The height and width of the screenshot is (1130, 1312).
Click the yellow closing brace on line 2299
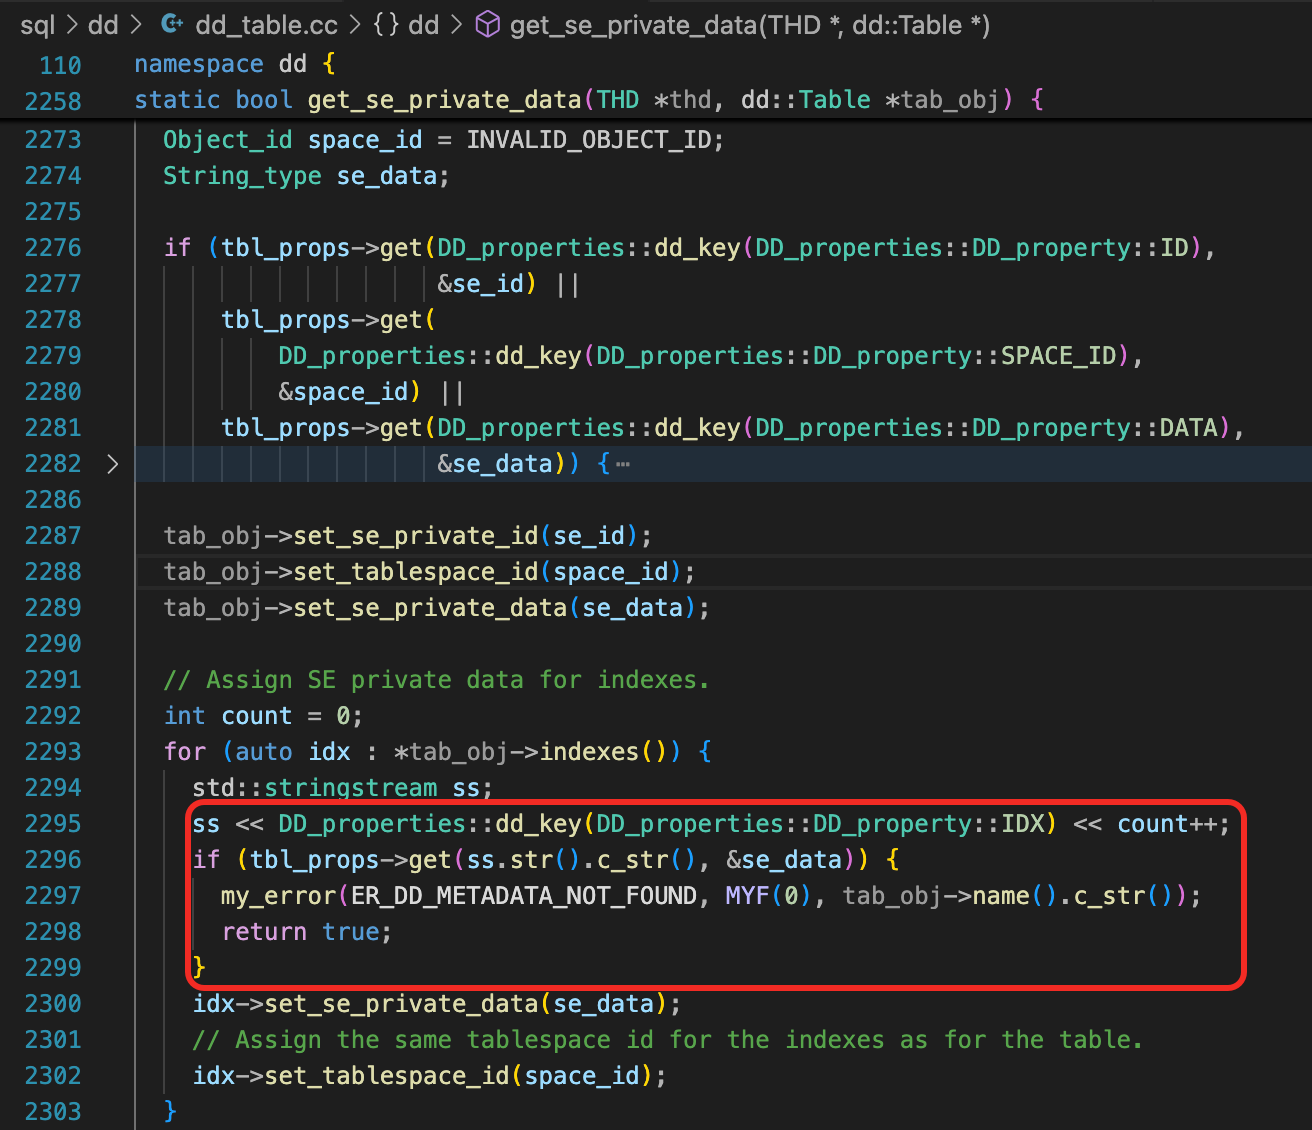pos(199,967)
